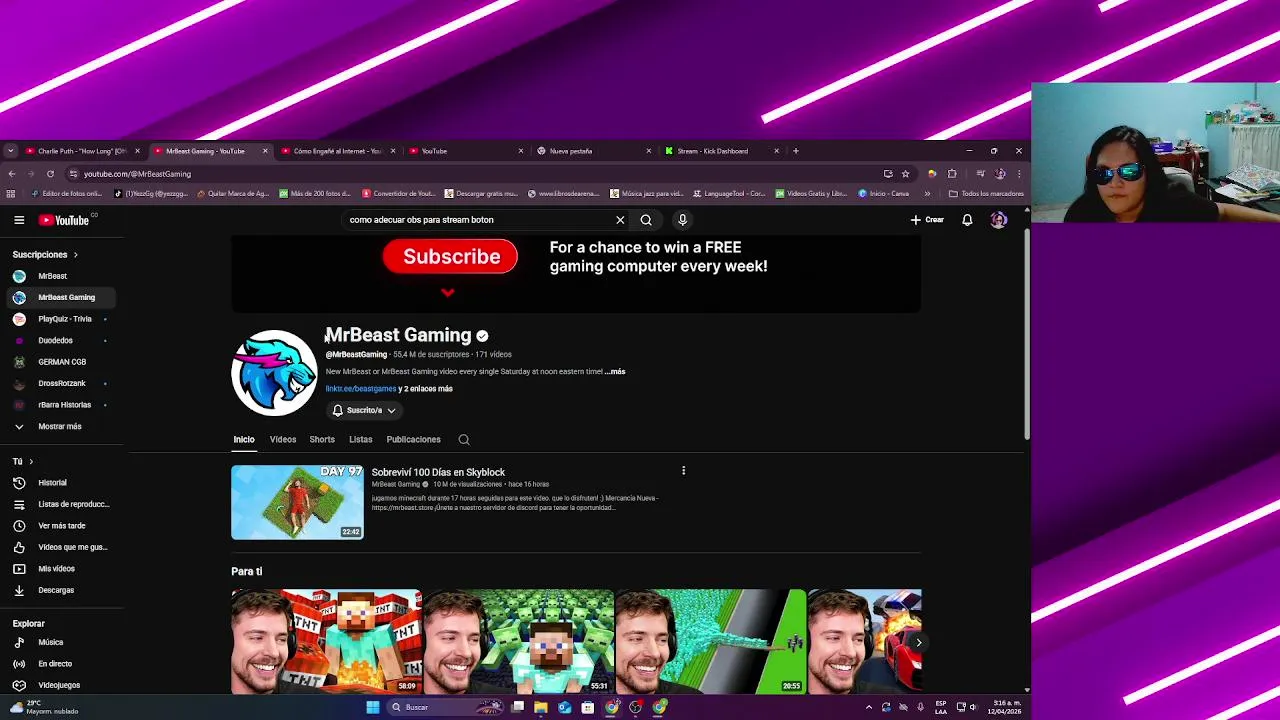Open the Skyblock DAY 97 thumbnail

coord(297,502)
